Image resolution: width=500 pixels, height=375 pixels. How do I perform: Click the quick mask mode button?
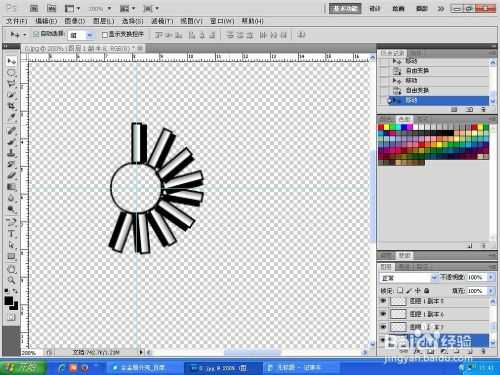click(x=11, y=317)
